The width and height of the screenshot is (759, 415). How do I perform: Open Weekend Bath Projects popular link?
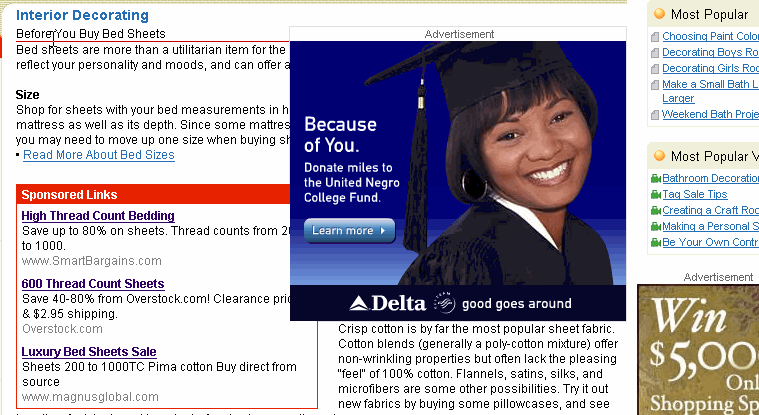pos(710,114)
